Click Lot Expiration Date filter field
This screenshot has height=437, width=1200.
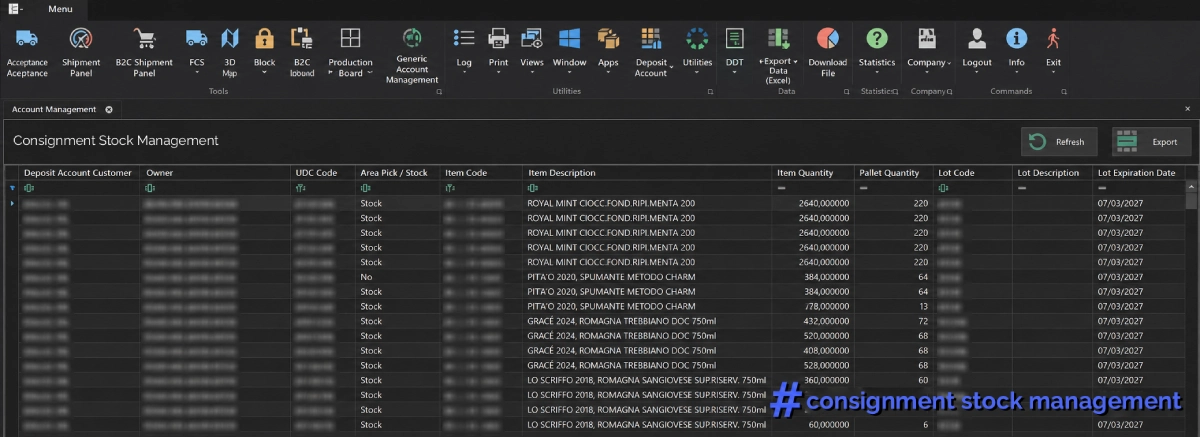pos(1139,188)
